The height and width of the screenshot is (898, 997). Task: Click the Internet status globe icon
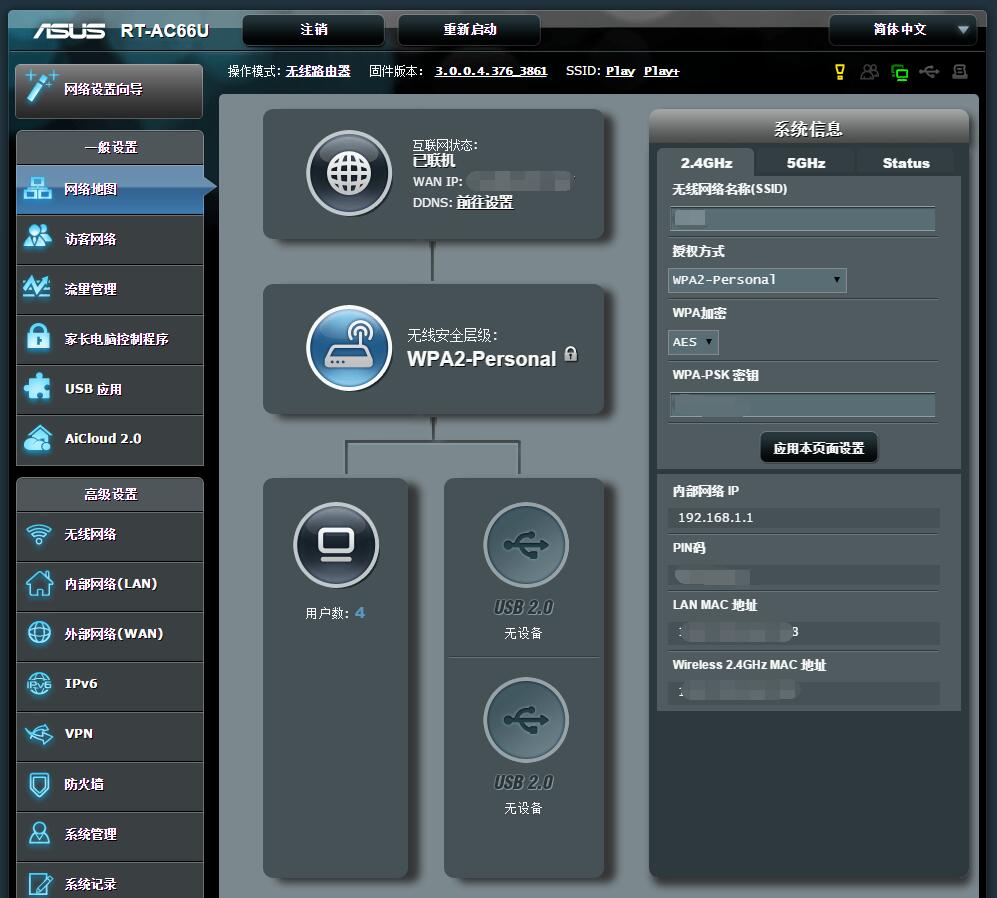click(x=348, y=173)
